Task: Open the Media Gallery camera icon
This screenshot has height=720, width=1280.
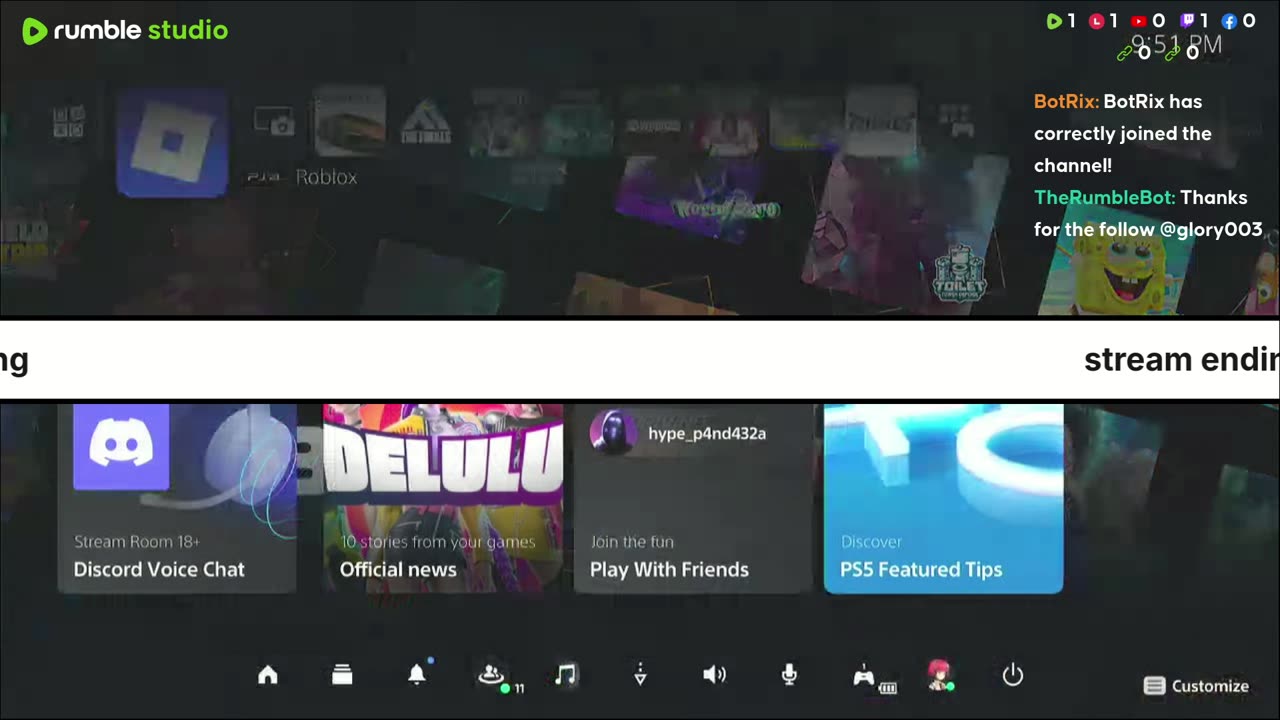Action: pos(273,122)
